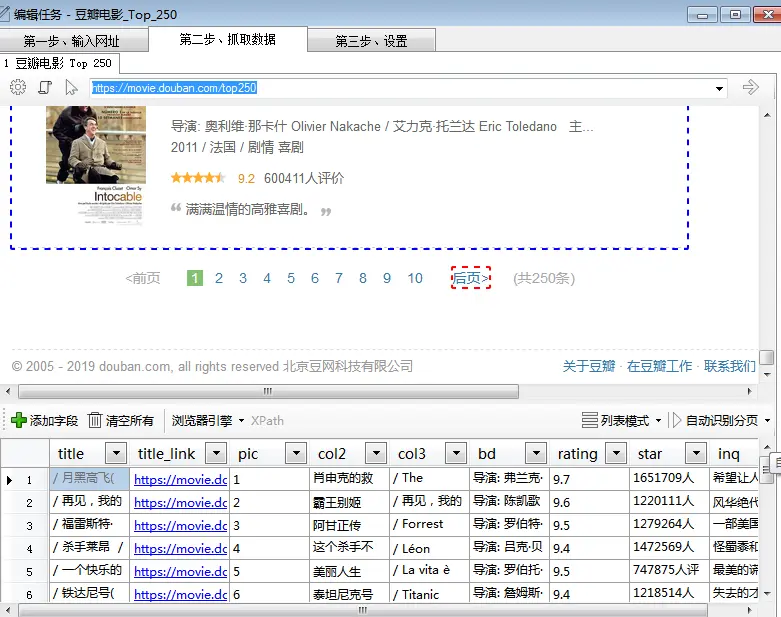This screenshot has height=617, width=781.
Task: Click the trash Clear All icon
Action: click(x=95, y=420)
